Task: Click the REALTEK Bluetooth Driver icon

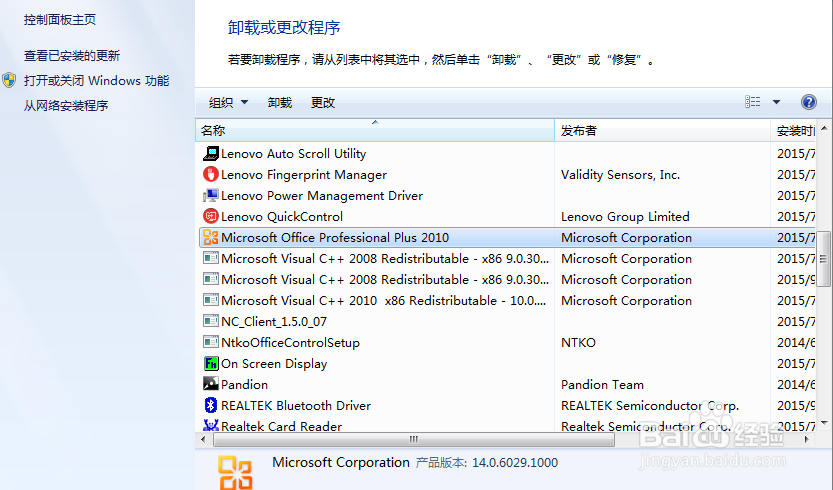Action: pos(210,406)
